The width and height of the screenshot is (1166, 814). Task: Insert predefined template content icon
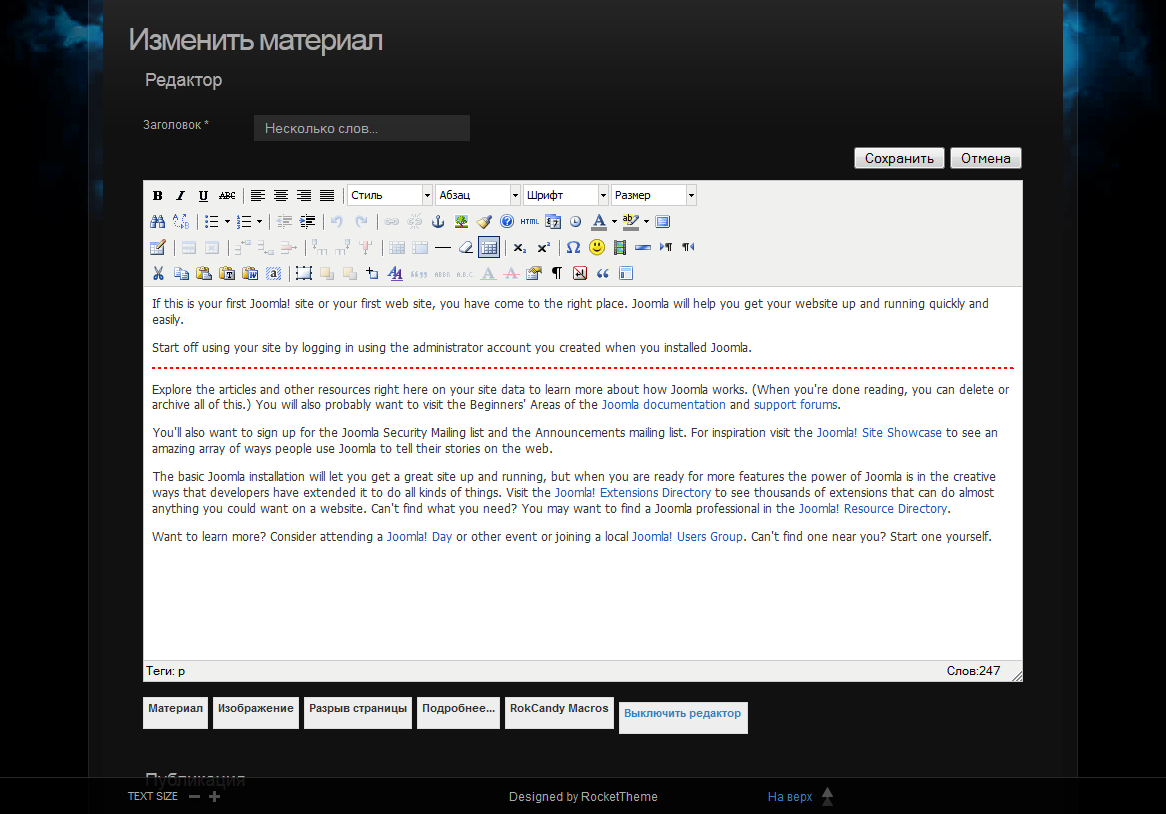pyautogui.click(x=626, y=274)
